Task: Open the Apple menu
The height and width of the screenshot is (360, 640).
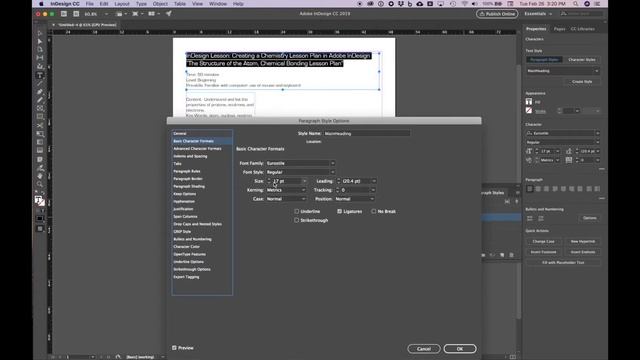Action: coord(41,4)
